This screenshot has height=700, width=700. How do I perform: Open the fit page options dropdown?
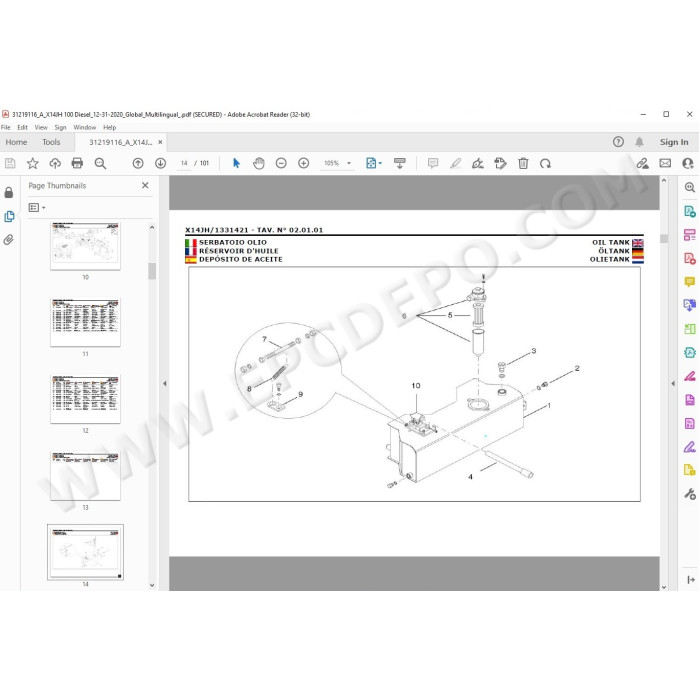(374, 163)
